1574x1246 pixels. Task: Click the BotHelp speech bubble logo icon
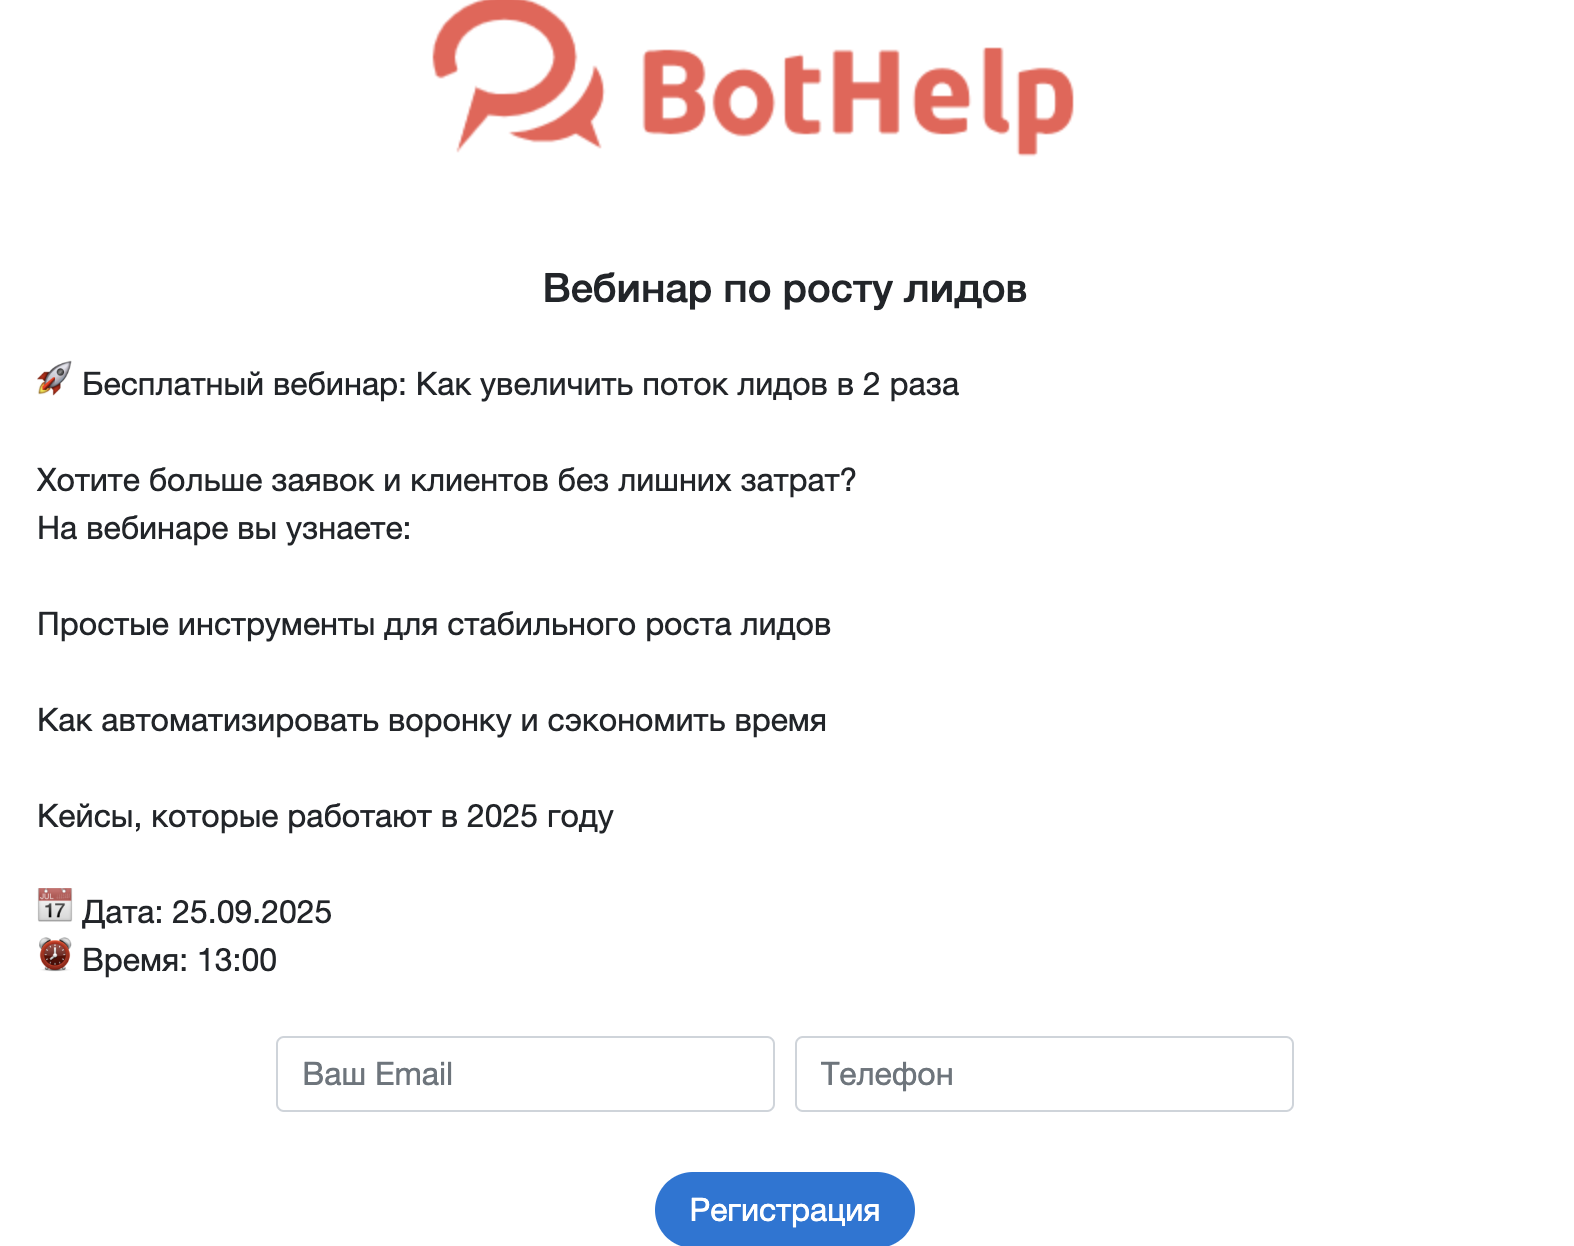coord(517,75)
